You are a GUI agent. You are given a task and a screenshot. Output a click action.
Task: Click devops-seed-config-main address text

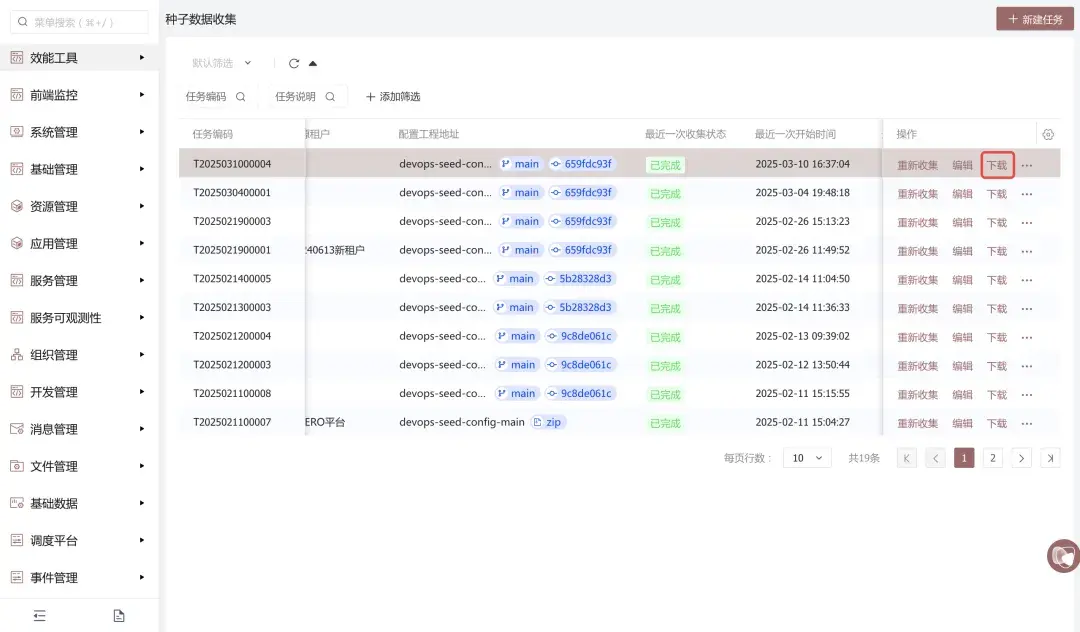pyautogui.click(x=461, y=422)
